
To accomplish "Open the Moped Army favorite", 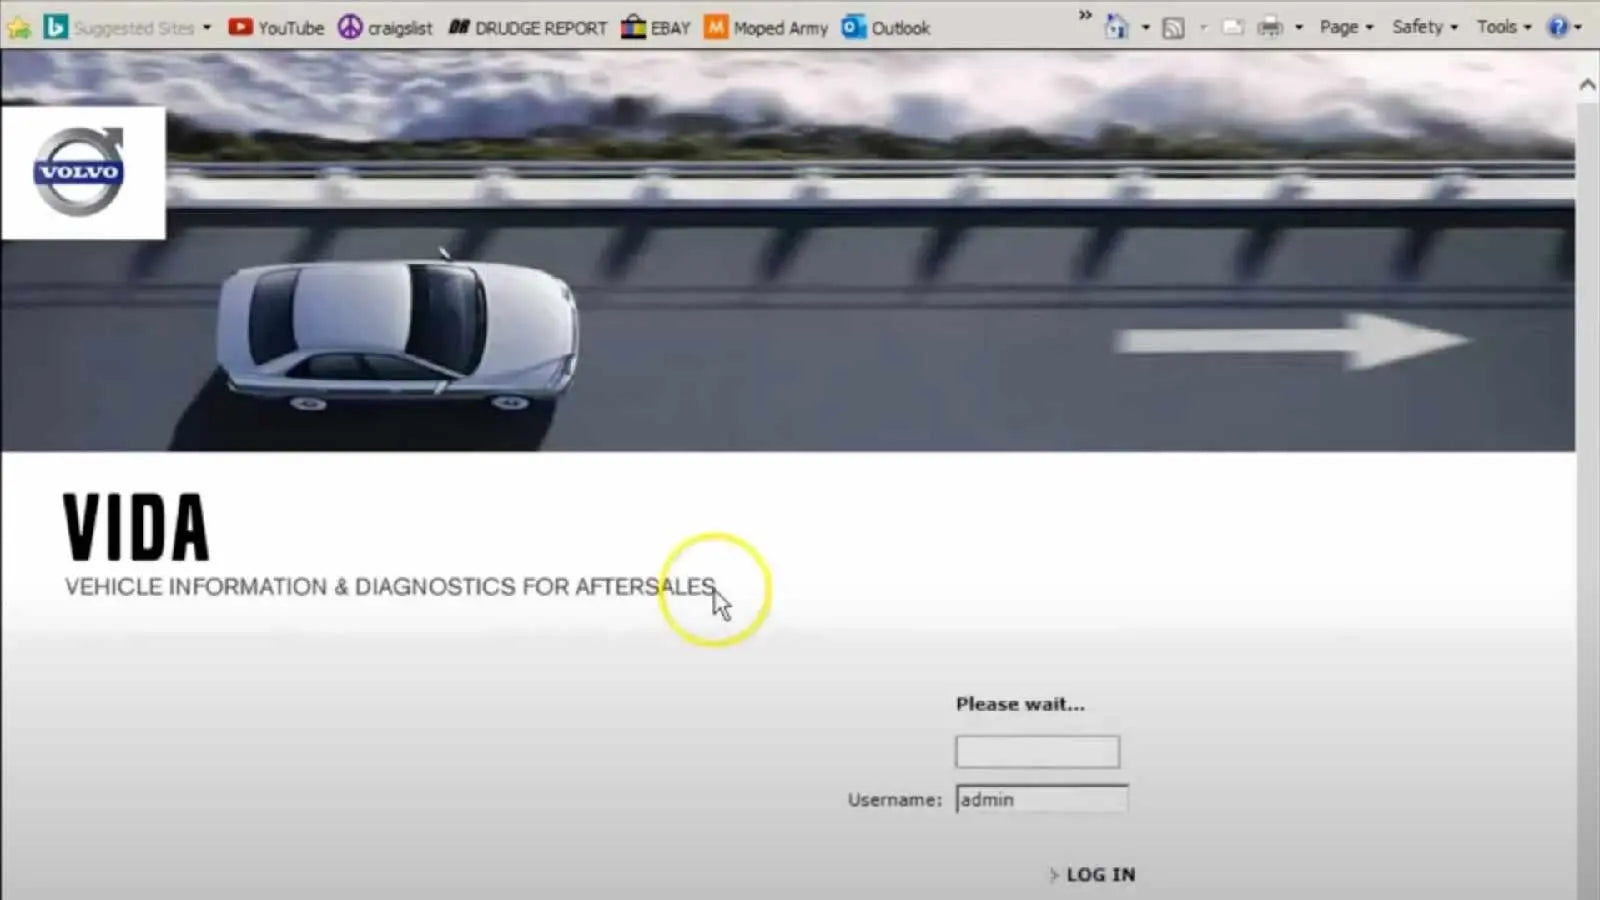I will (767, 27).
